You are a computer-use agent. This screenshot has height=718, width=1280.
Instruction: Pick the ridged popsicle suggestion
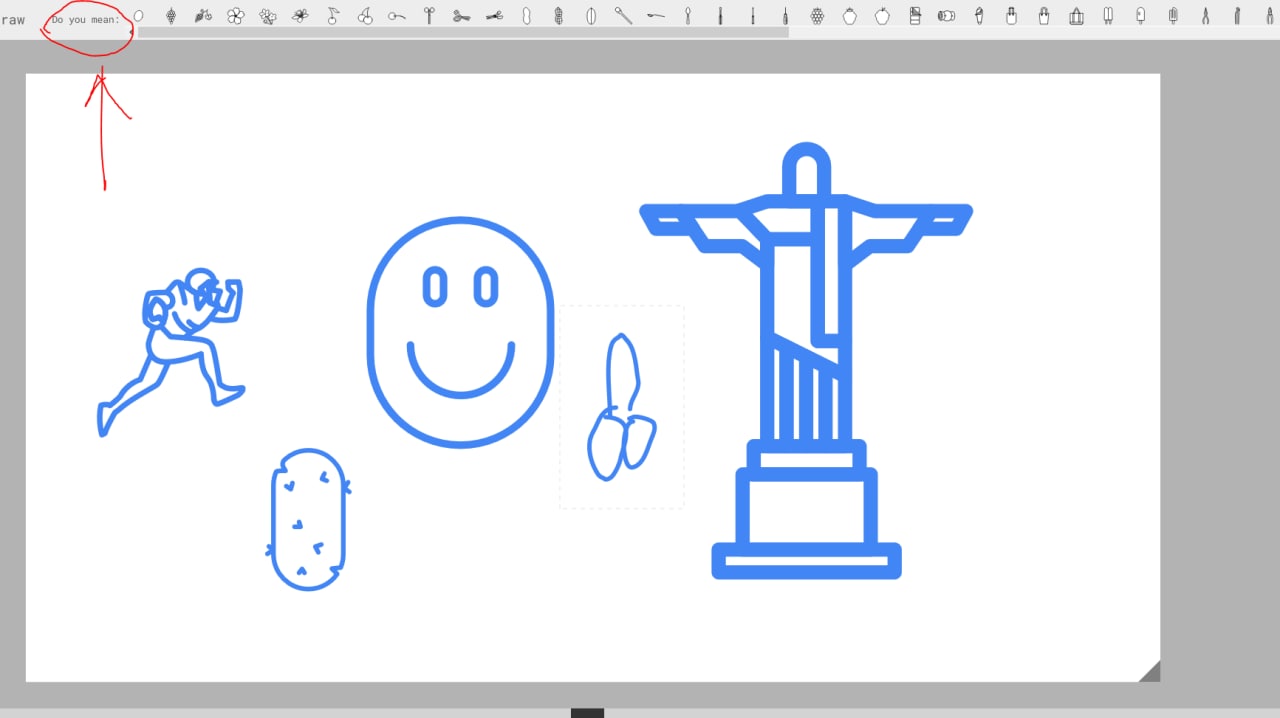tap(1173, 16)
